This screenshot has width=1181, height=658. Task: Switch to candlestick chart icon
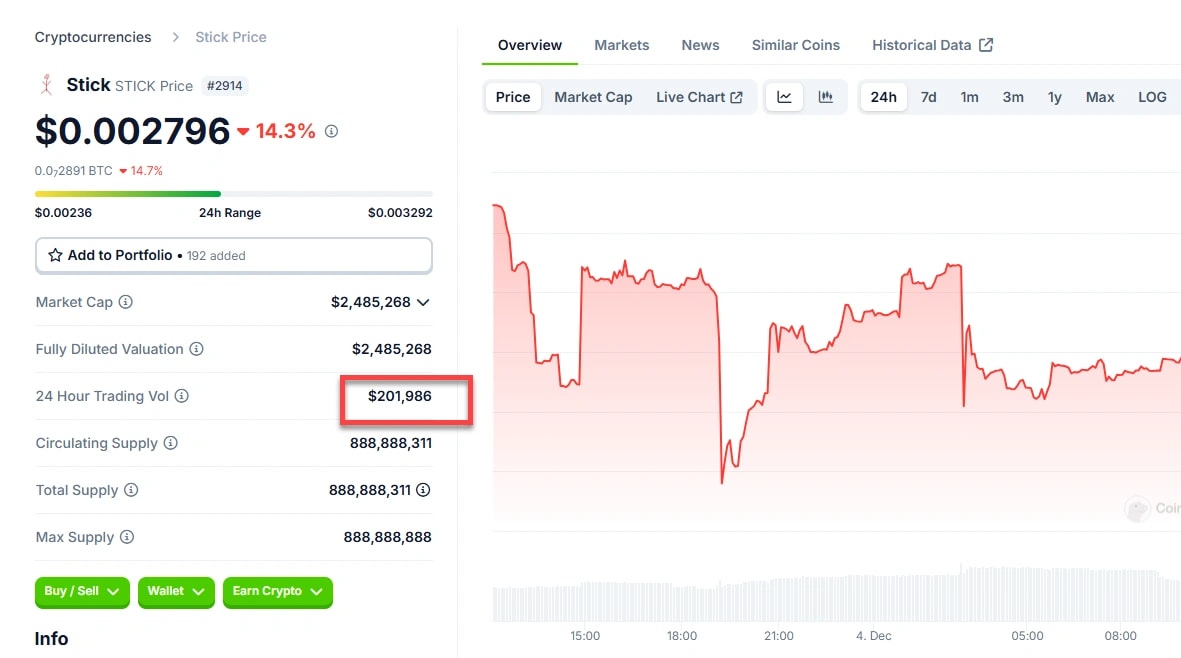pos(826,97)
